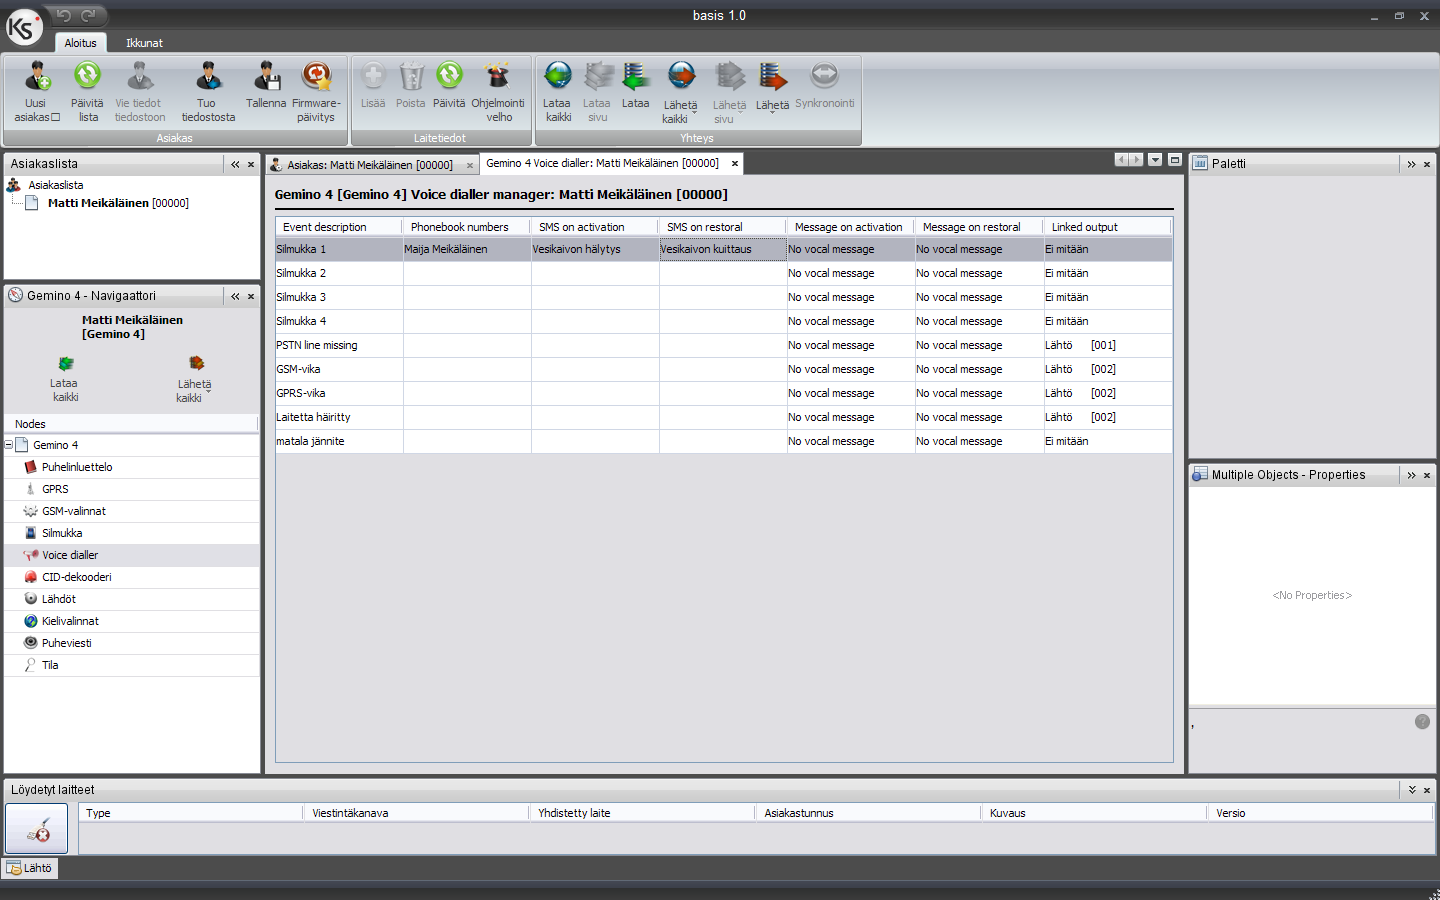This screenshot has height=900, width=1440.
Task: Click the KS application logo button
Action: (x=23, y=27)
